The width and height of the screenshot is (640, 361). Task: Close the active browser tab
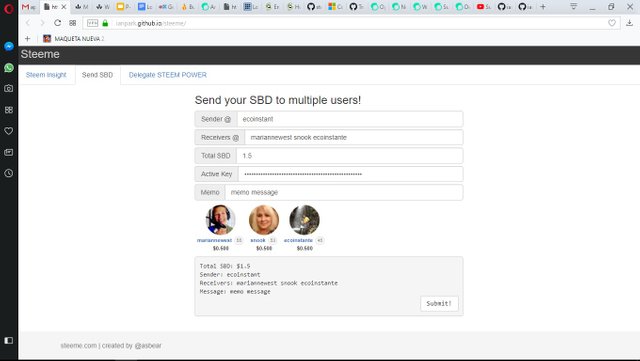pos(64,7)
